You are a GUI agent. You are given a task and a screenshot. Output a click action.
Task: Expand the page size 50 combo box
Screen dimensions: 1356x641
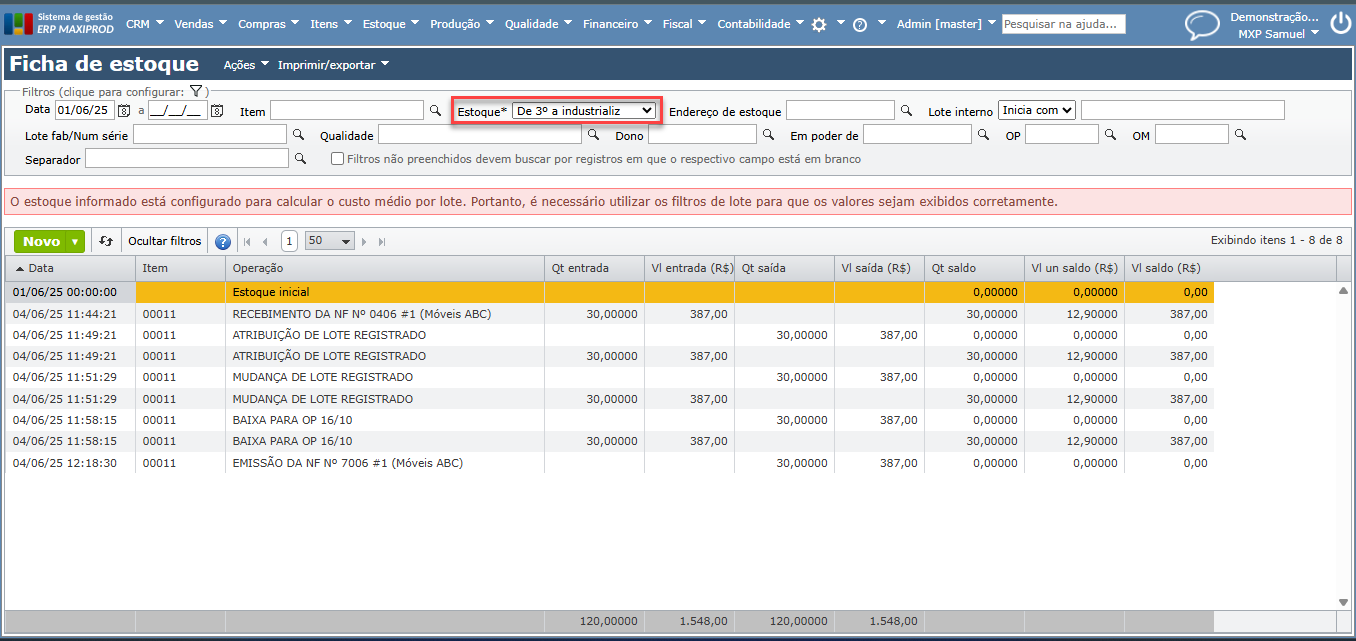tap(346, 241)
